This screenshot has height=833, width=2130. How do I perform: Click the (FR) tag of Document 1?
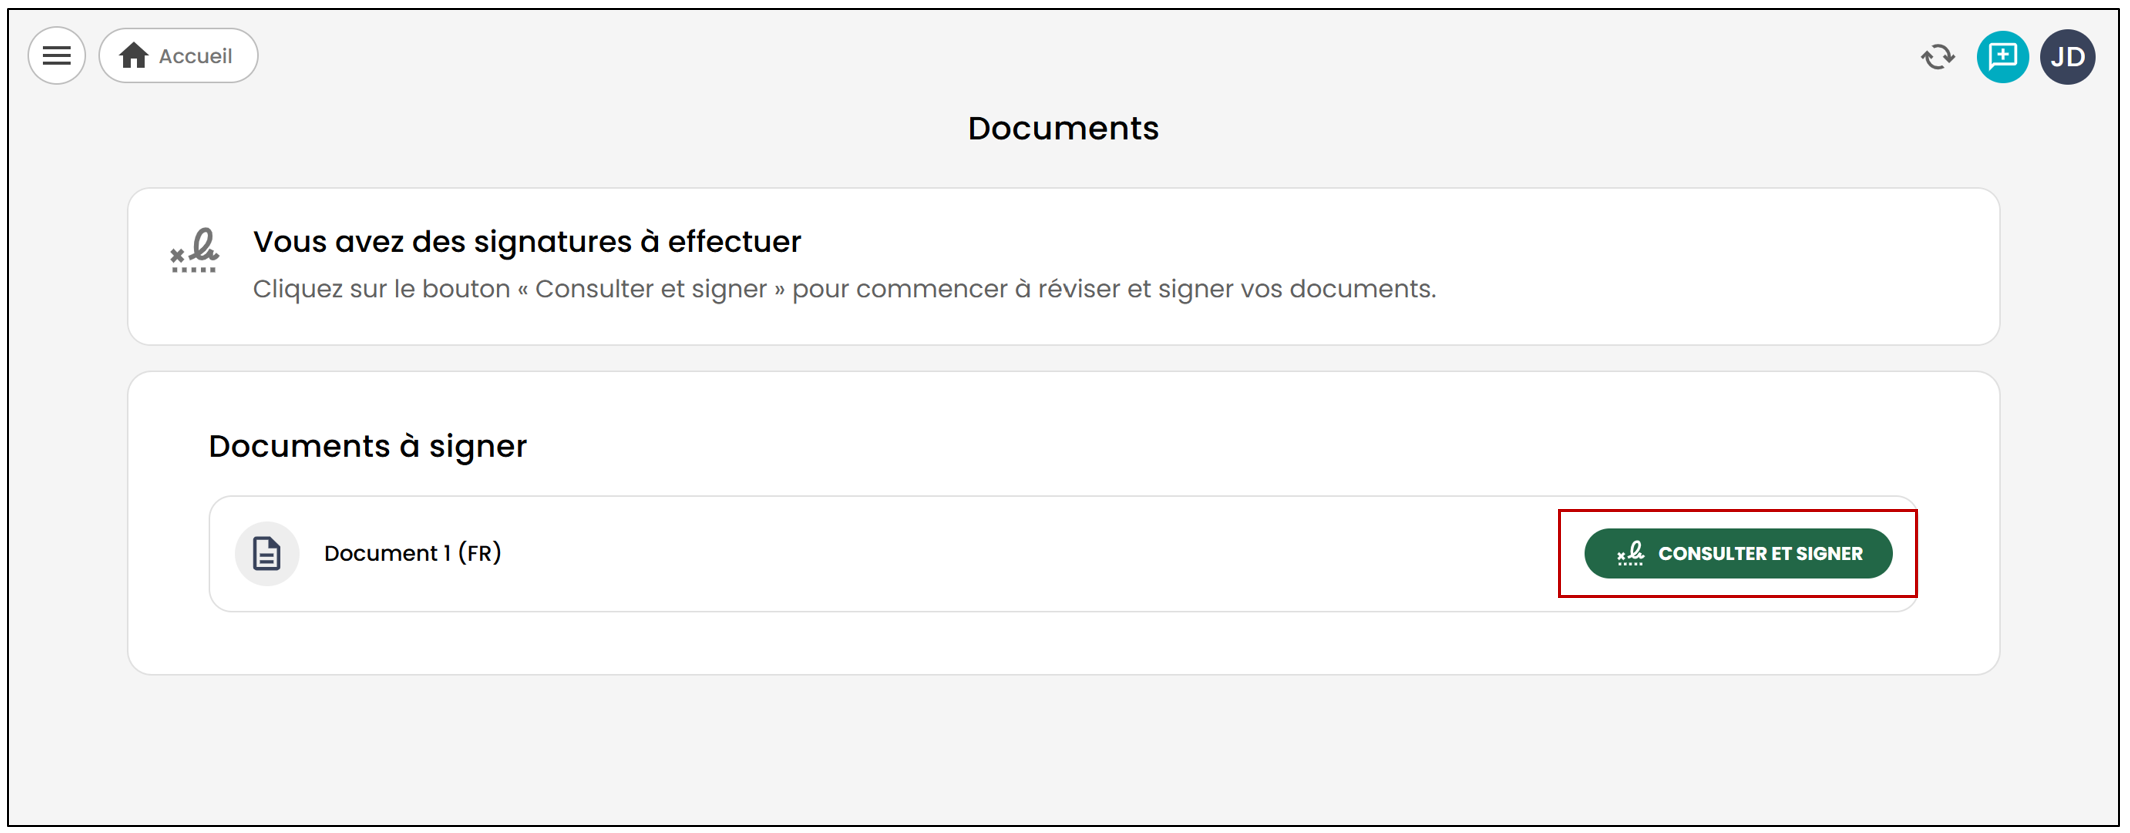pos(480,553)
